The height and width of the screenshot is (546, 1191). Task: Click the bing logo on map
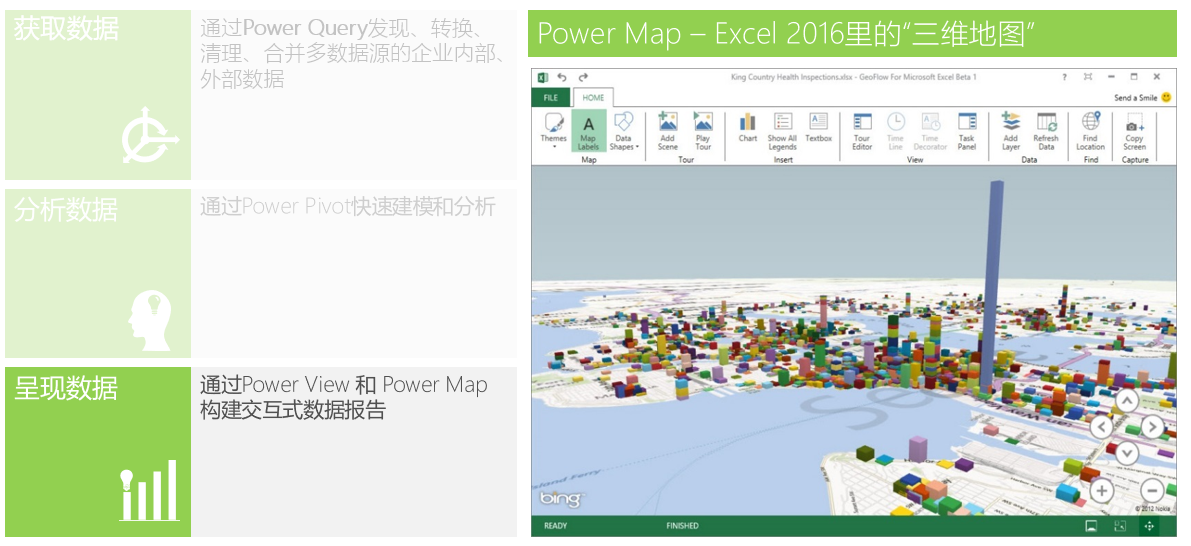[561, 499]
